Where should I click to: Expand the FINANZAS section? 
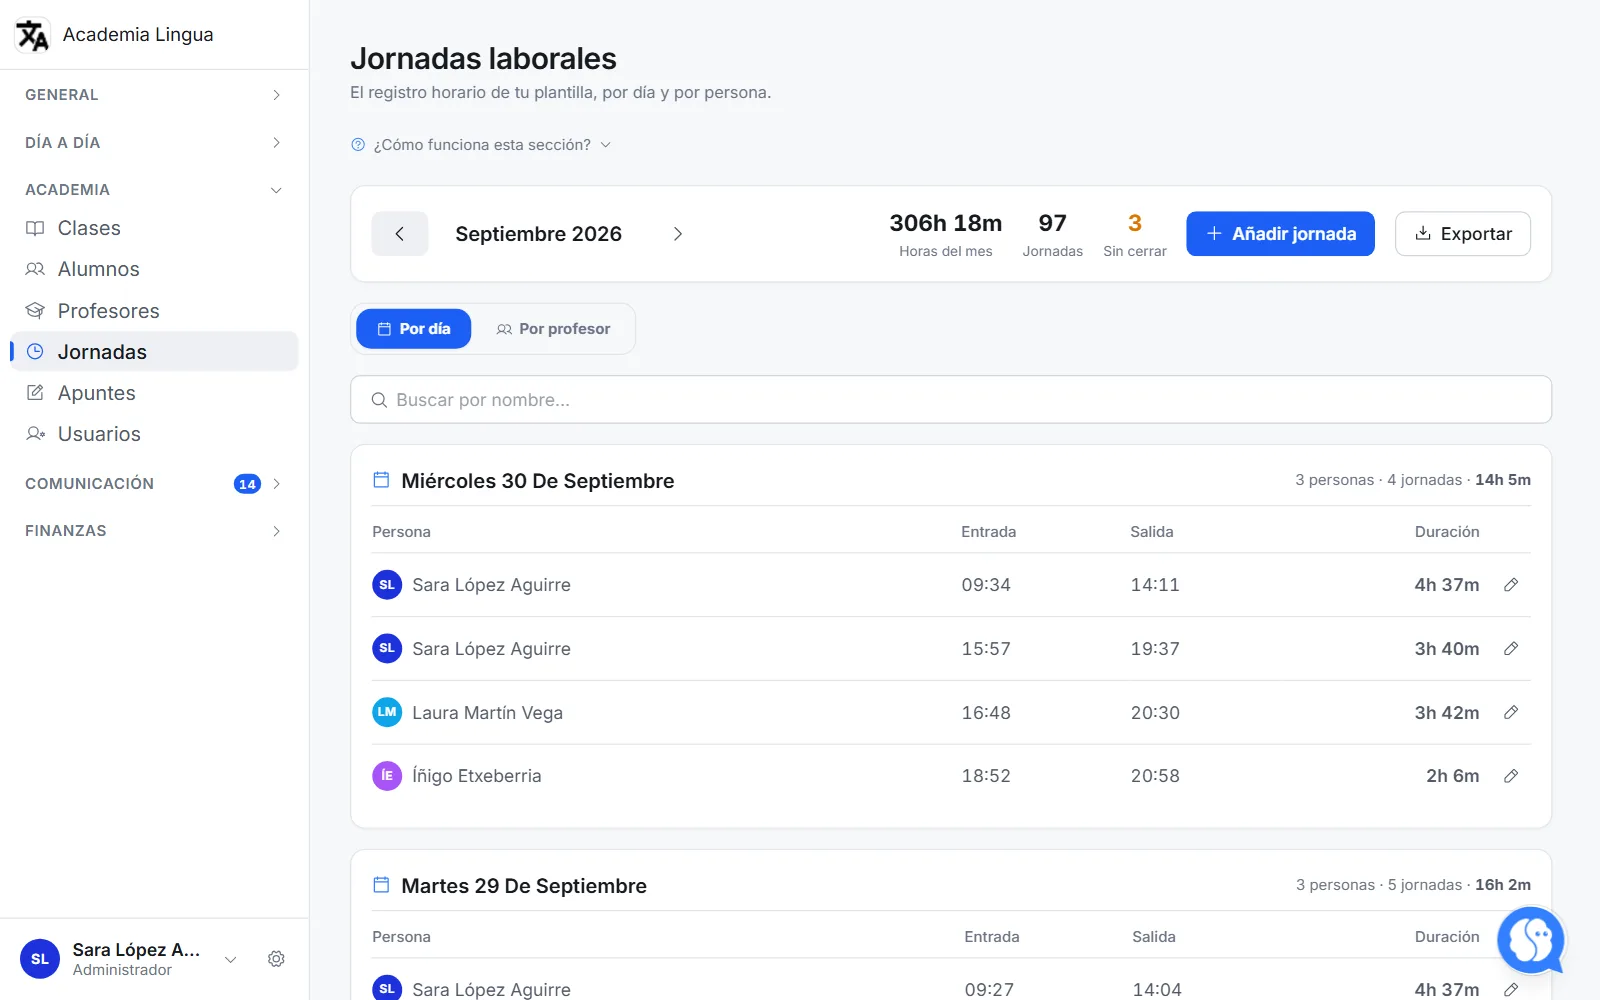click(154, 531)
